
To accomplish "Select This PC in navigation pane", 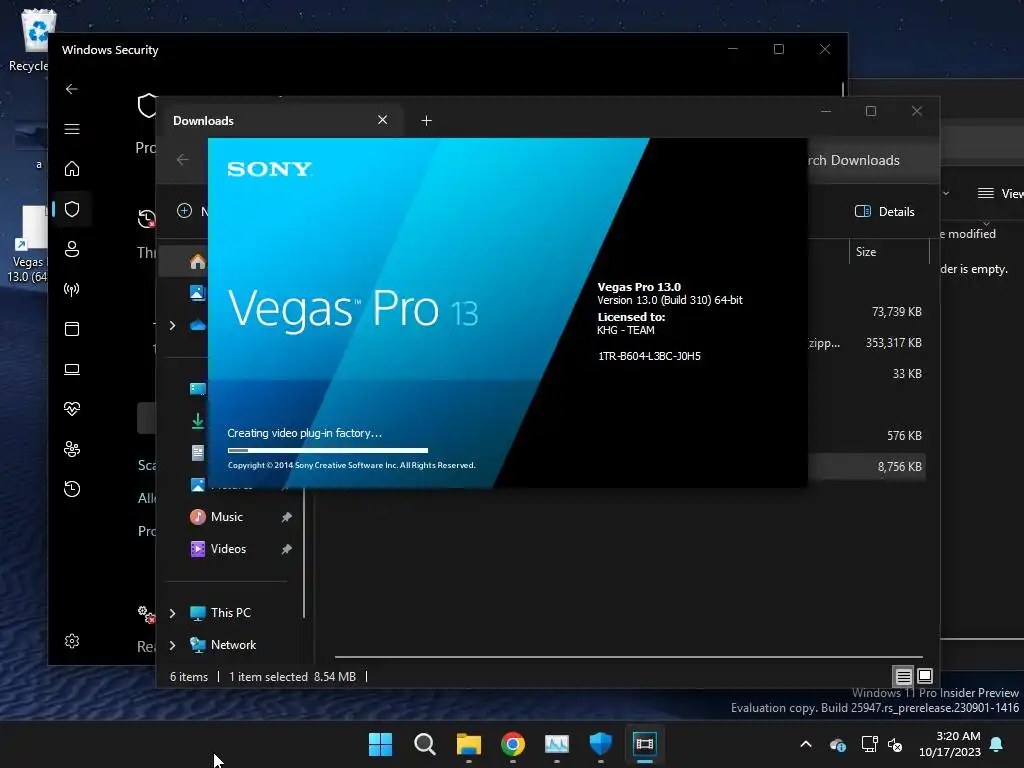I will click(x=231, y=613).
